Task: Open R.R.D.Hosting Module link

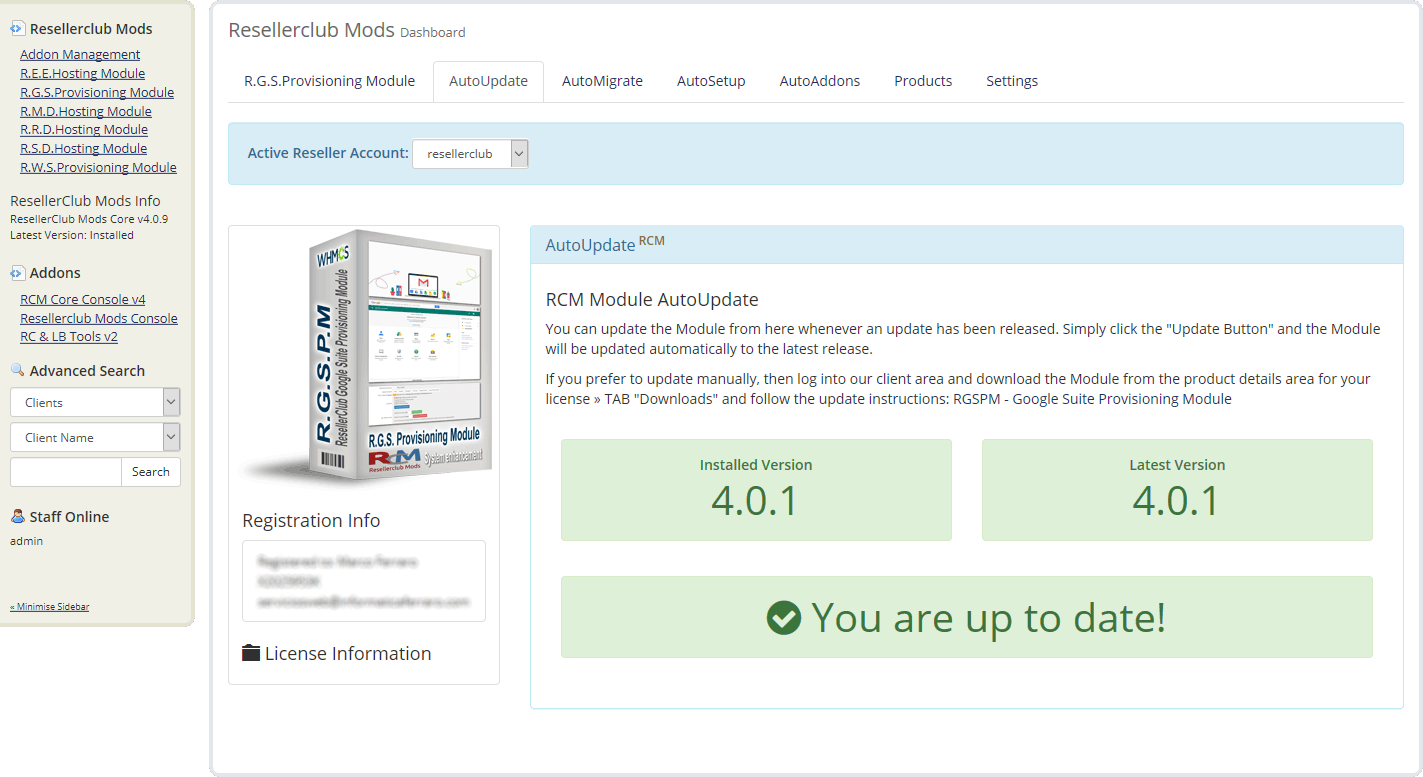Action: tap(84, 129)
